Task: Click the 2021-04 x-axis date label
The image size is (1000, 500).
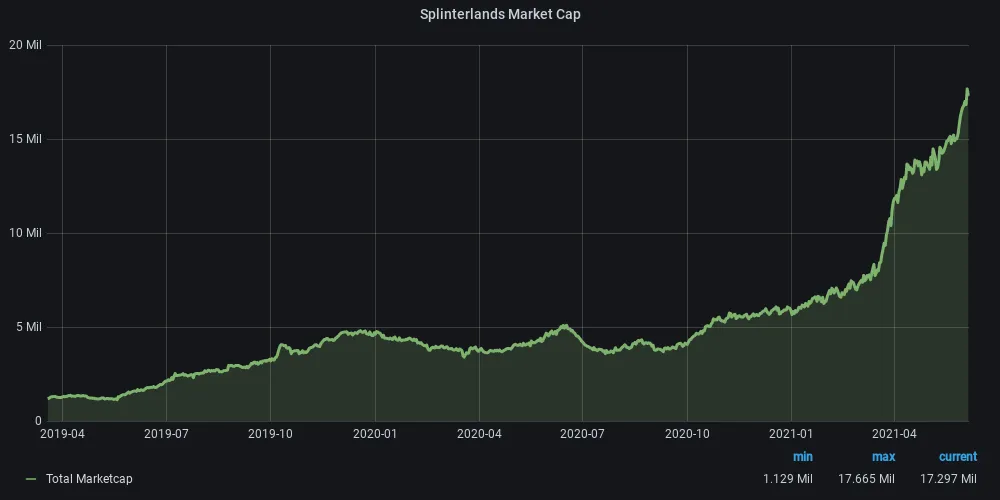Action: [x=894, y=434]
